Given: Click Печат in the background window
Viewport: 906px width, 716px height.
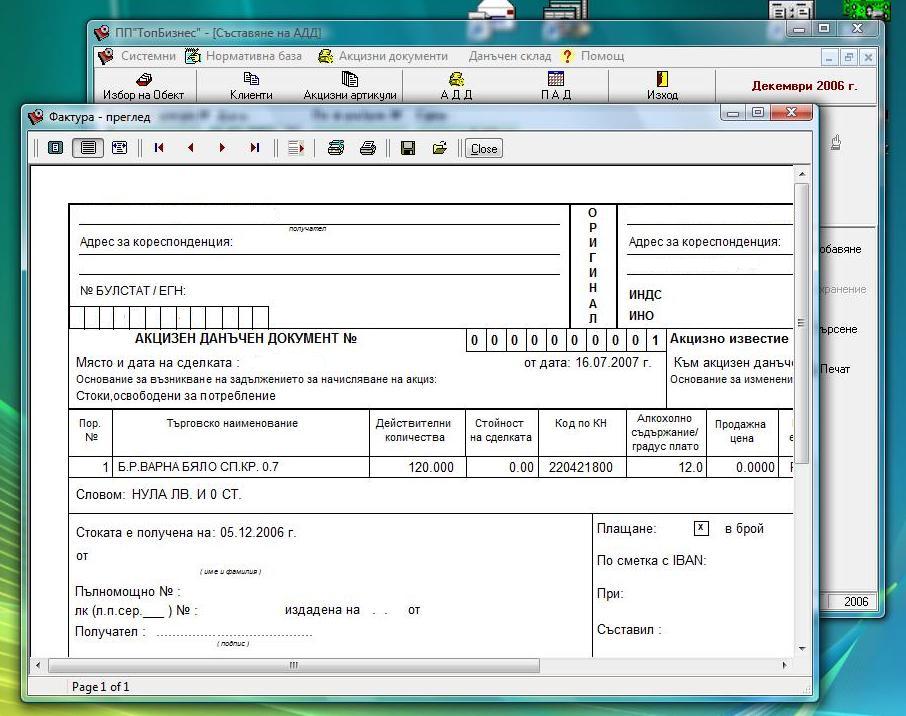Looking at the screenshot, I should tap(835, 369).
